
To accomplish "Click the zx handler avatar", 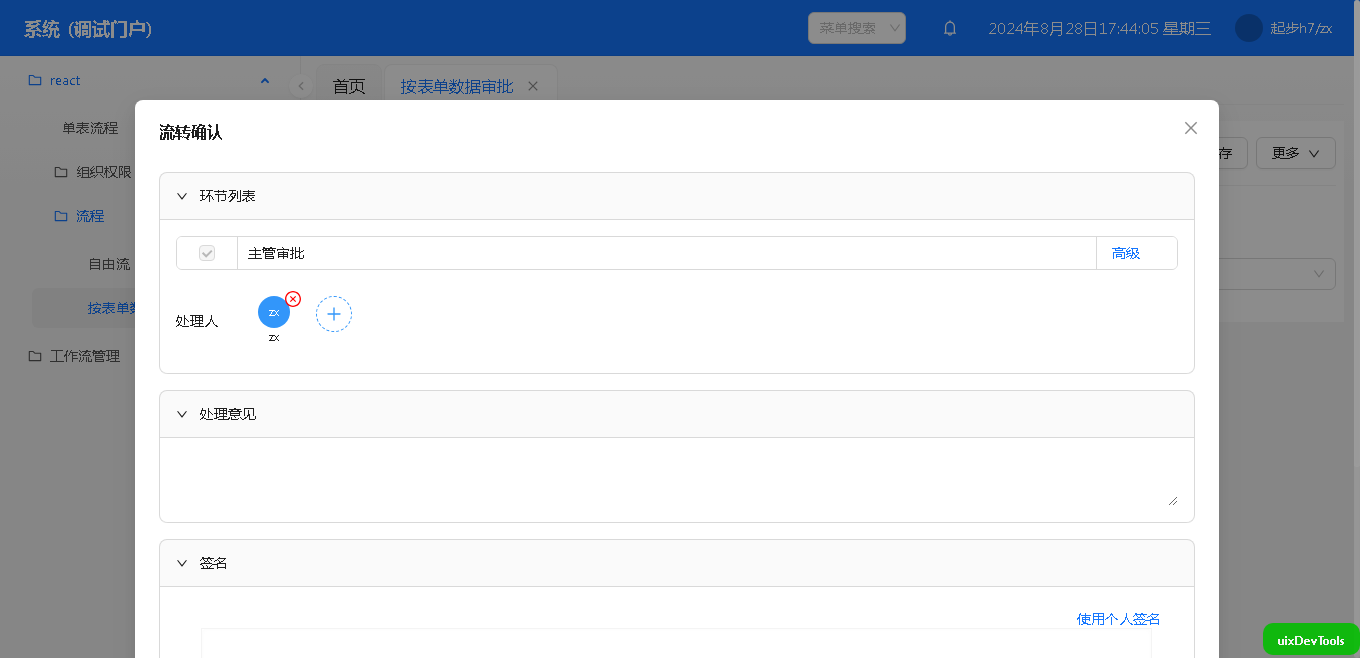I will (x=274, y=312).
